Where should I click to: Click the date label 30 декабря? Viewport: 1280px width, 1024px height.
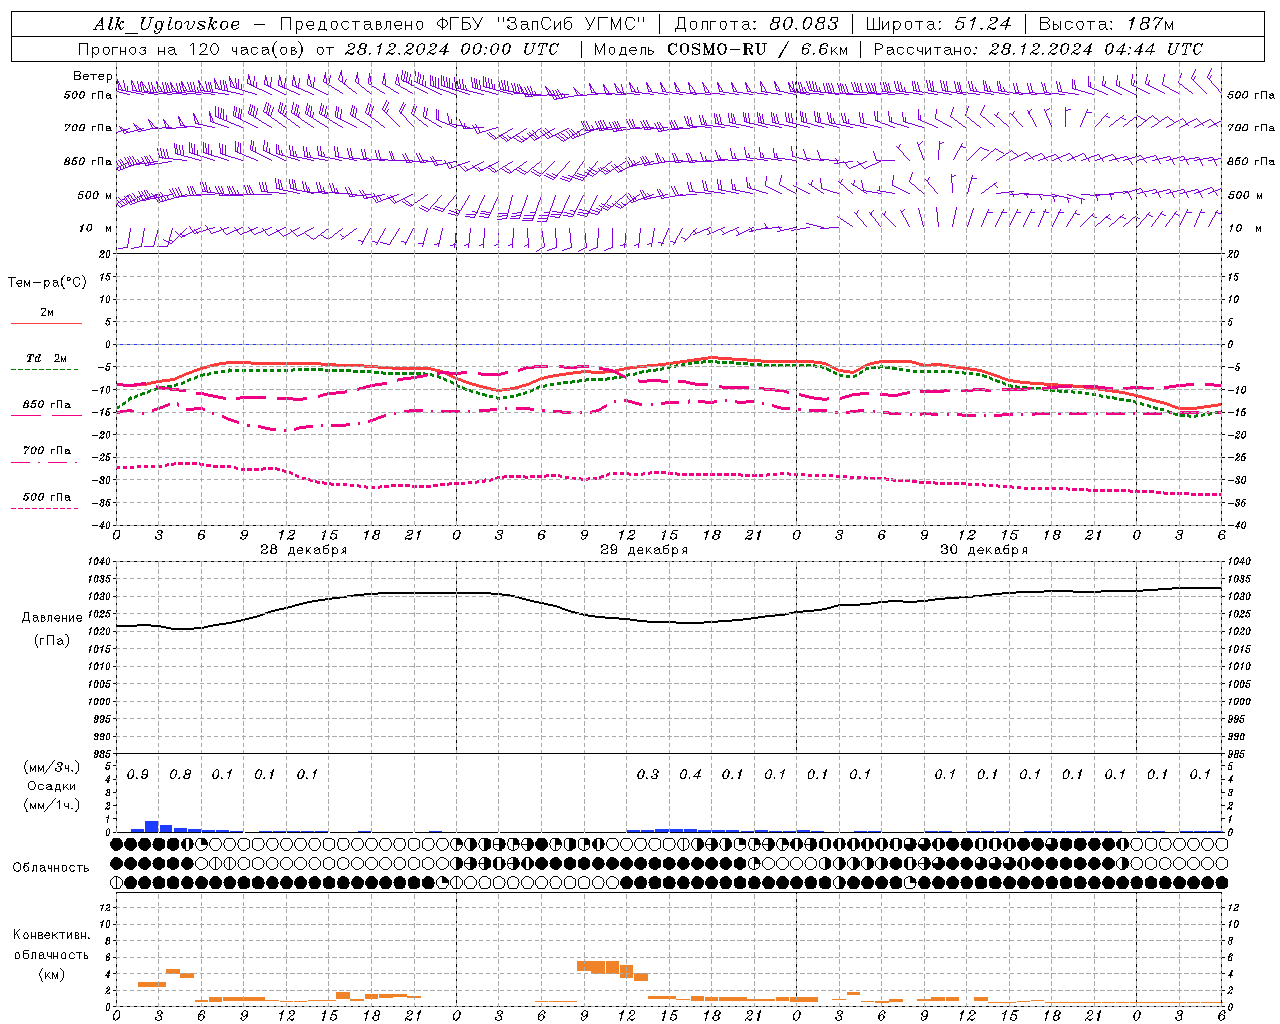tap(984, 550)
